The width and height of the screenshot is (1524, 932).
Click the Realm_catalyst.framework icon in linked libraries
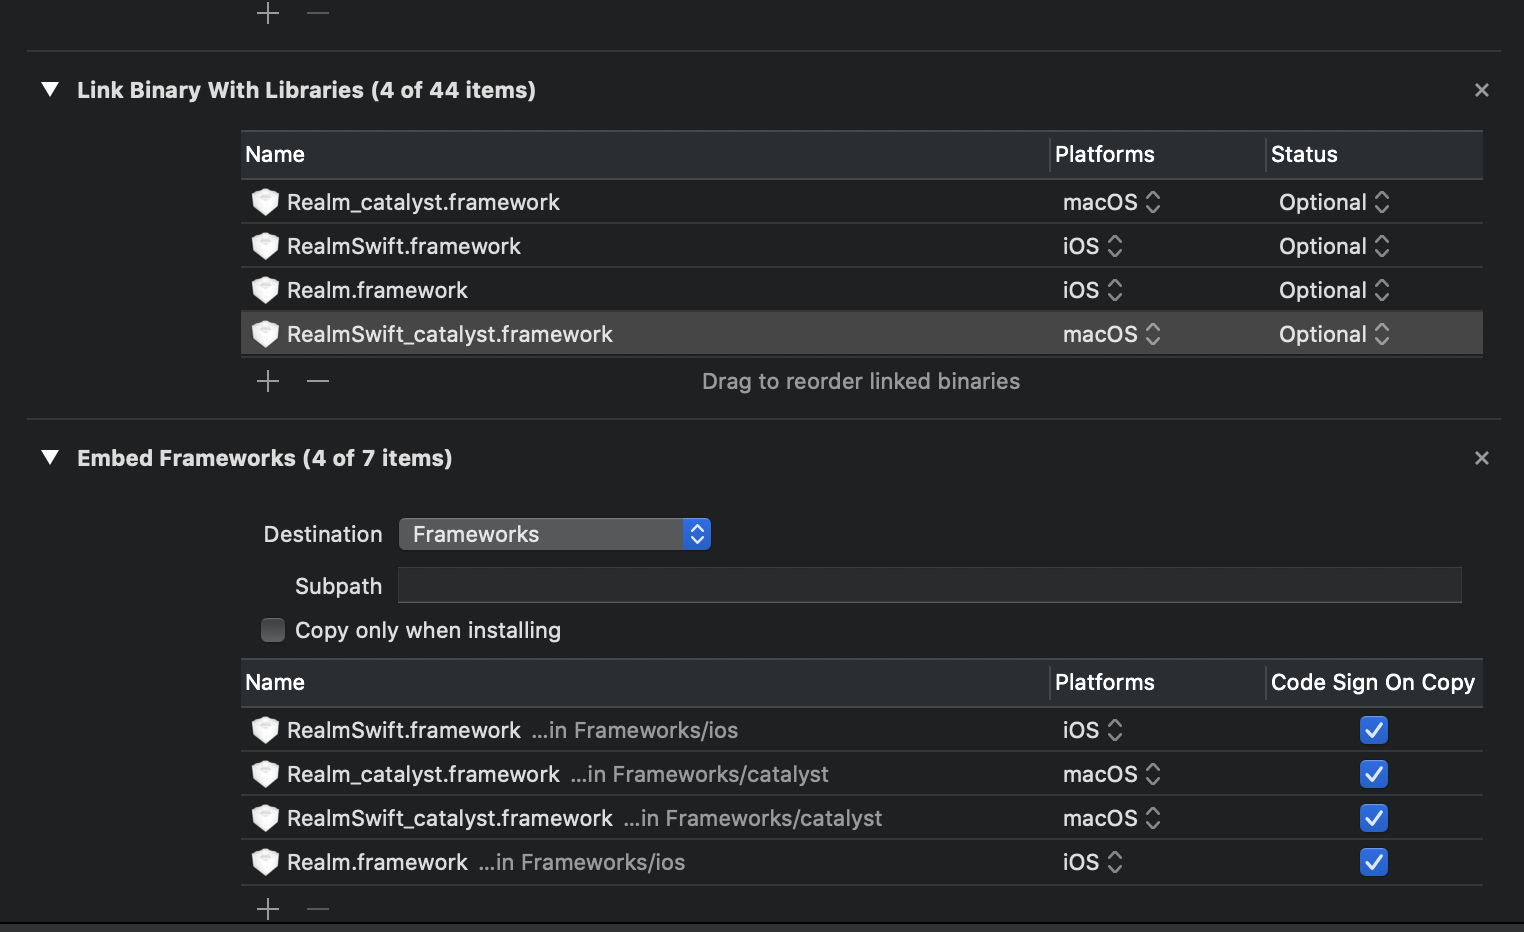point(265,202)
